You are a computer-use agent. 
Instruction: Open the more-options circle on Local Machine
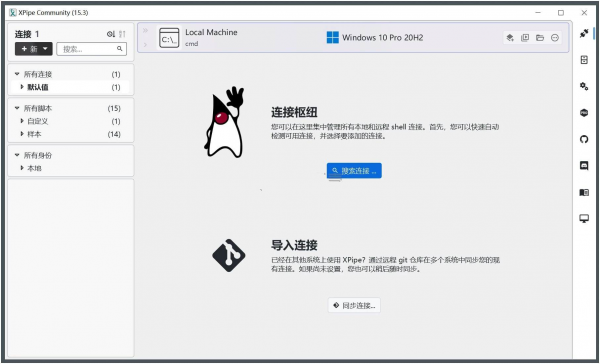pyautogui.click(x=555, y=38)
